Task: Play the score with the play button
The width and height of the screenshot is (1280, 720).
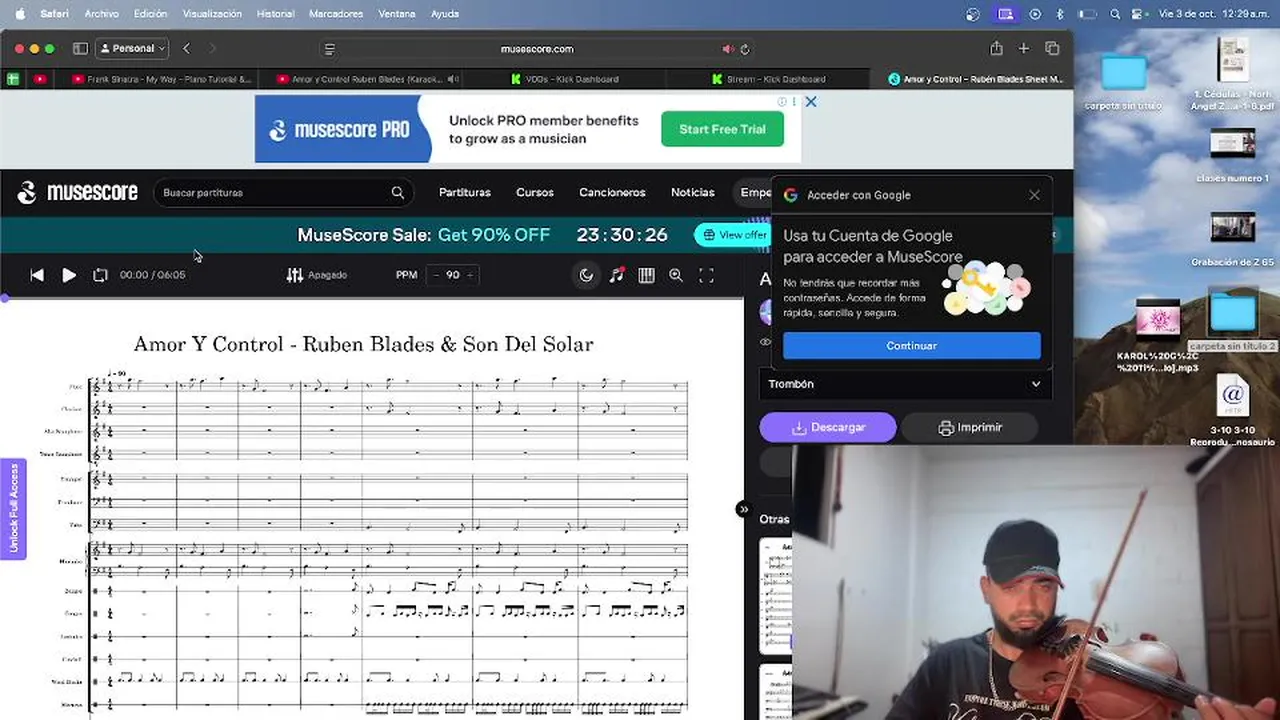Action: pos(69,275)
